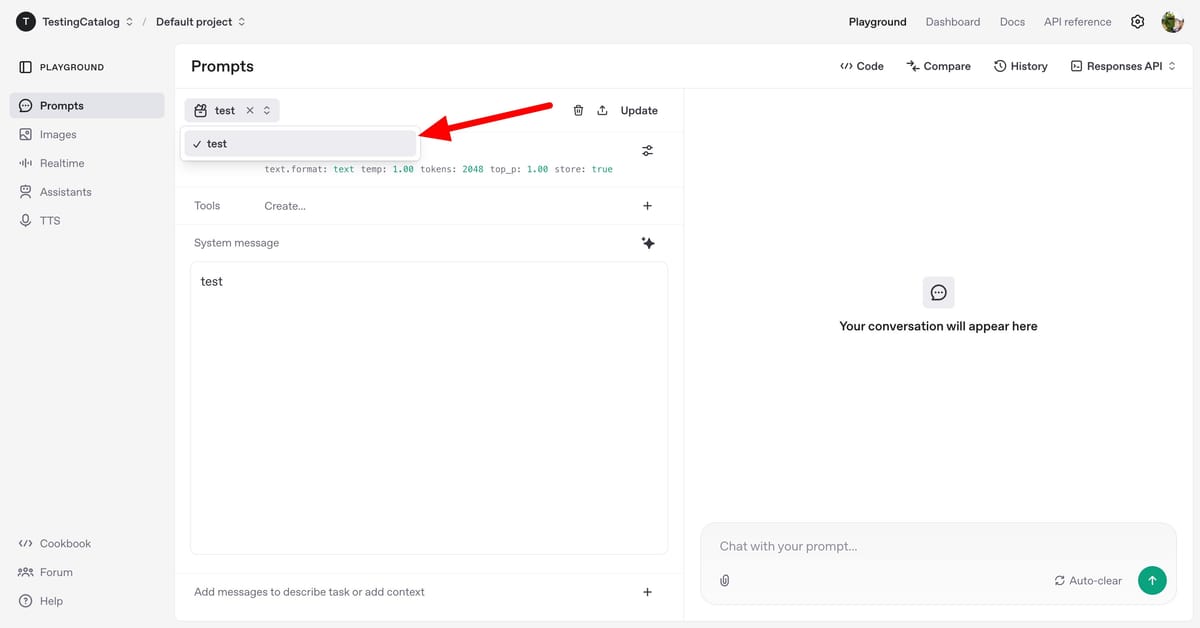1200x628 pixels.
Task: Enable Auto-clear for the chat
Action: coord(1087,580)
